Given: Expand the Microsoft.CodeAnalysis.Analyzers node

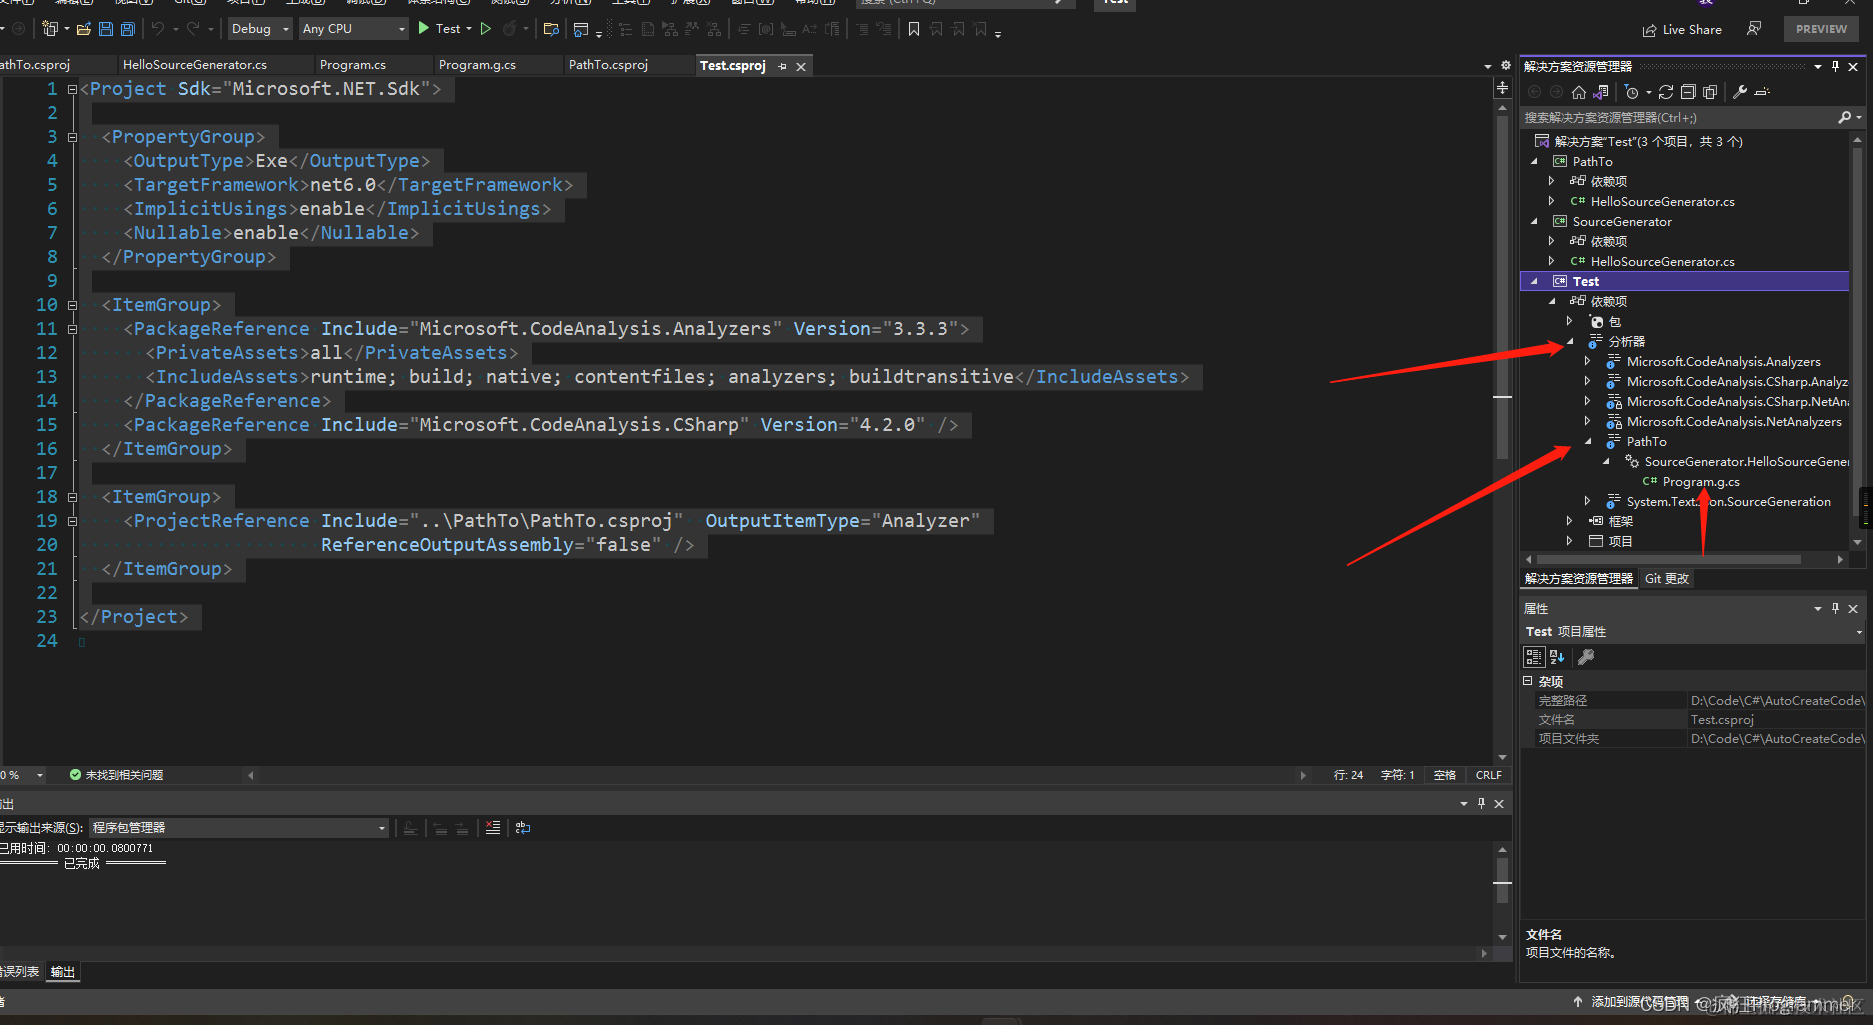Looking at the screenshot, I should (1587, 361).
